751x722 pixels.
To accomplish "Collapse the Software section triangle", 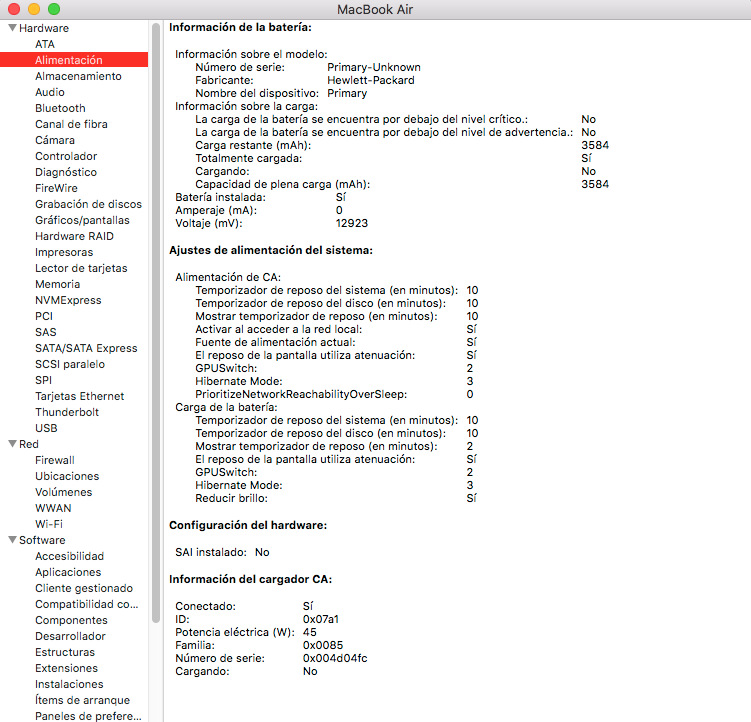I will [x=12, y=540].
